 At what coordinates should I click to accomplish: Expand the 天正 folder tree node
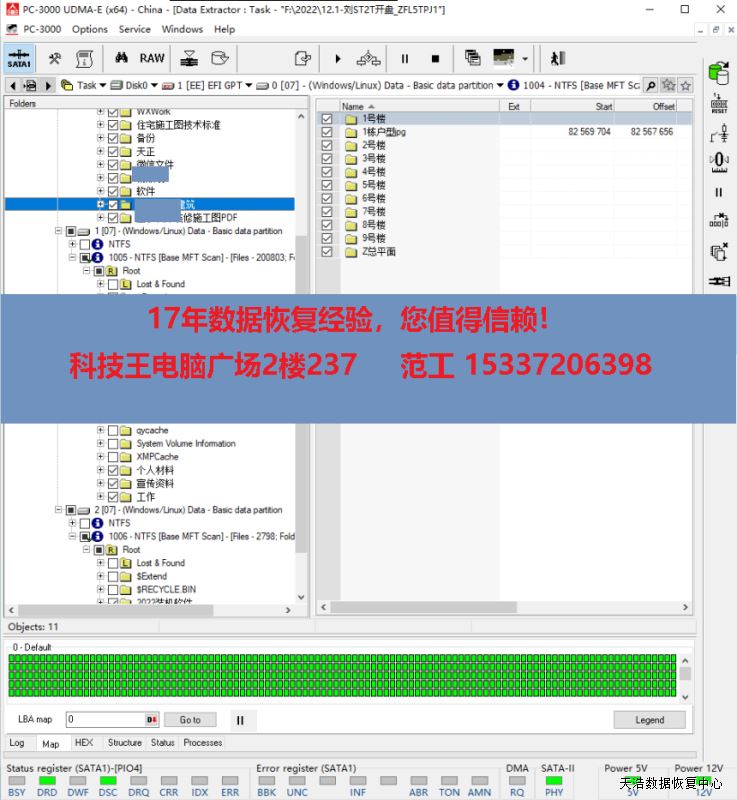[x=100, y=151]
